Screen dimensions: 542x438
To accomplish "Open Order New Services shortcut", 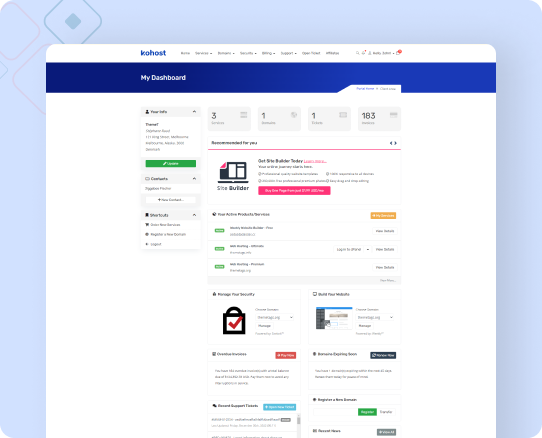I will [163, 225].
